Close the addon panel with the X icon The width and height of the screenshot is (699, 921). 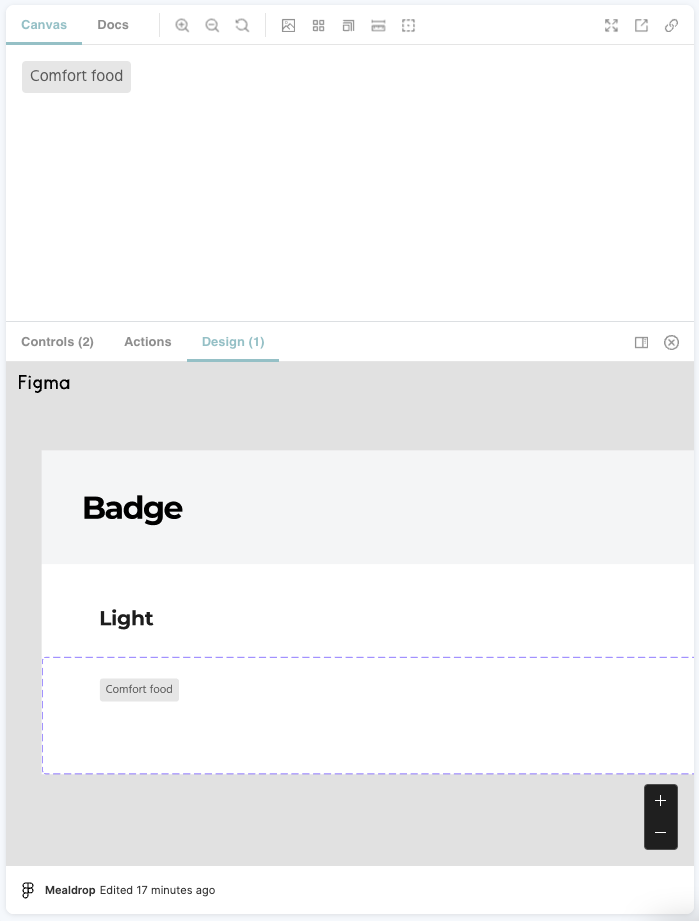coord(671,342)
